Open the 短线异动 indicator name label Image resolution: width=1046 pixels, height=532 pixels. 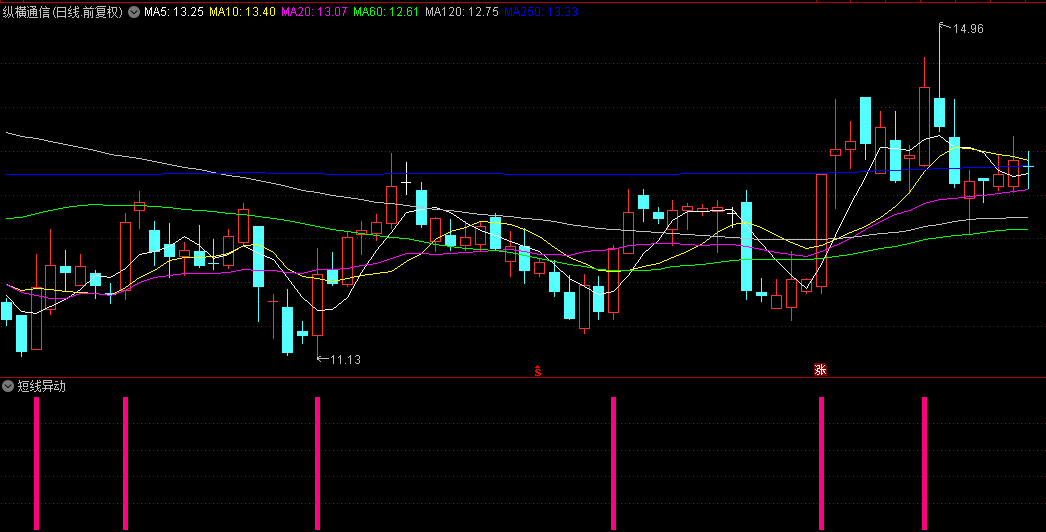pyautogui.click(x=41, y=386)
